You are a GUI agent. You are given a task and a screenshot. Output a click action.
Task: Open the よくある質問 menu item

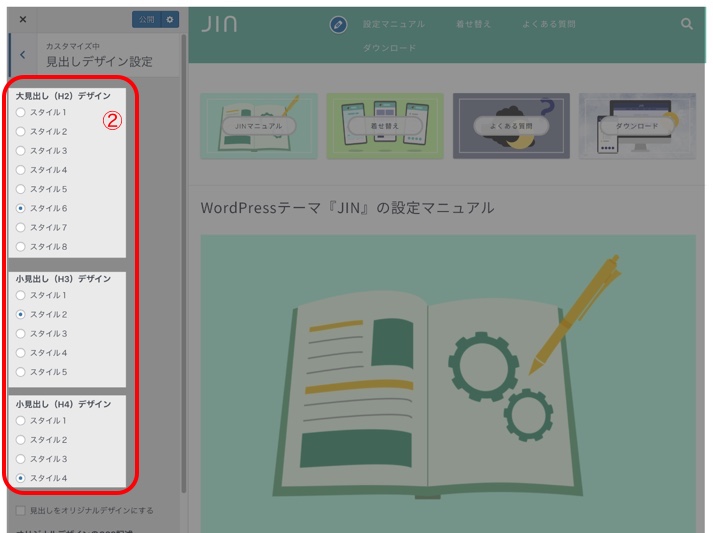548,24
